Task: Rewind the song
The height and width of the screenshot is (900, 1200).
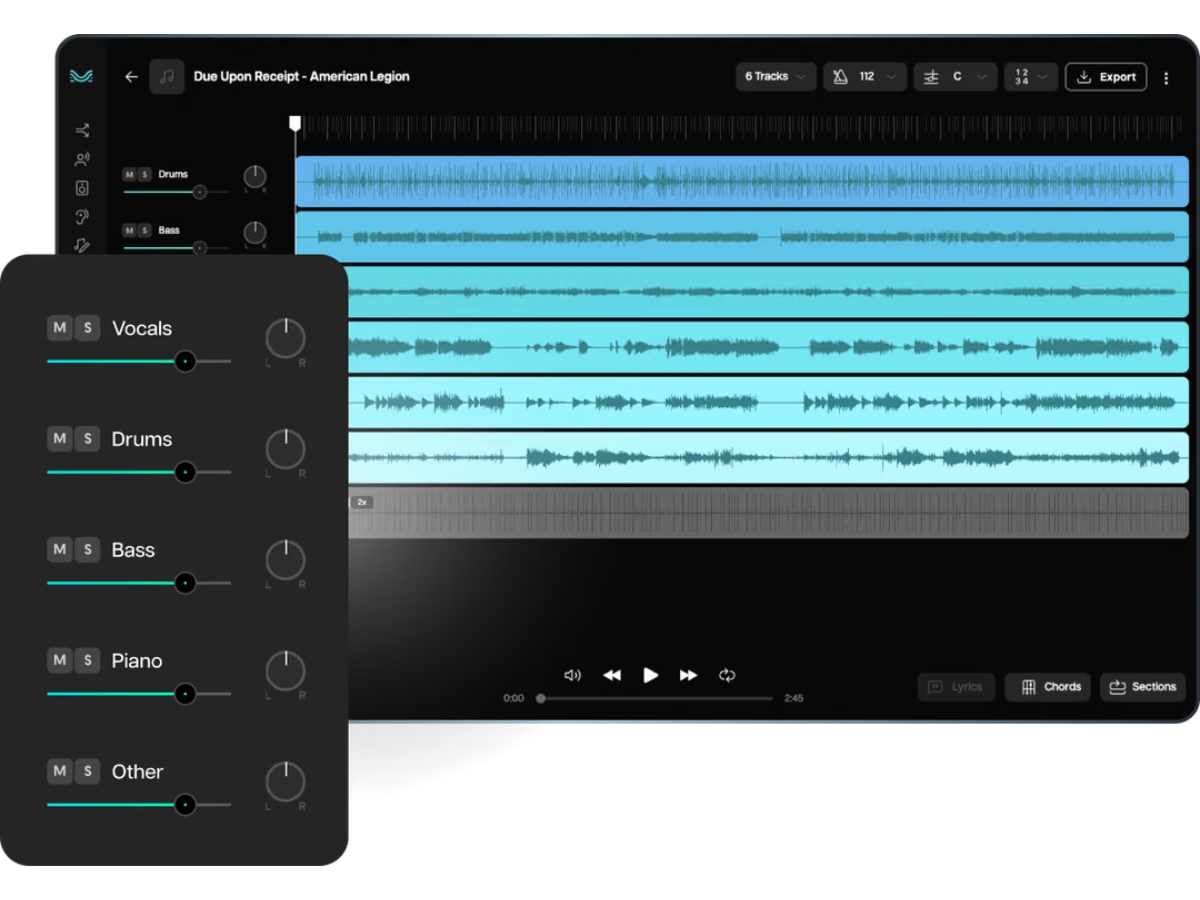Action: tap(612, 675)
